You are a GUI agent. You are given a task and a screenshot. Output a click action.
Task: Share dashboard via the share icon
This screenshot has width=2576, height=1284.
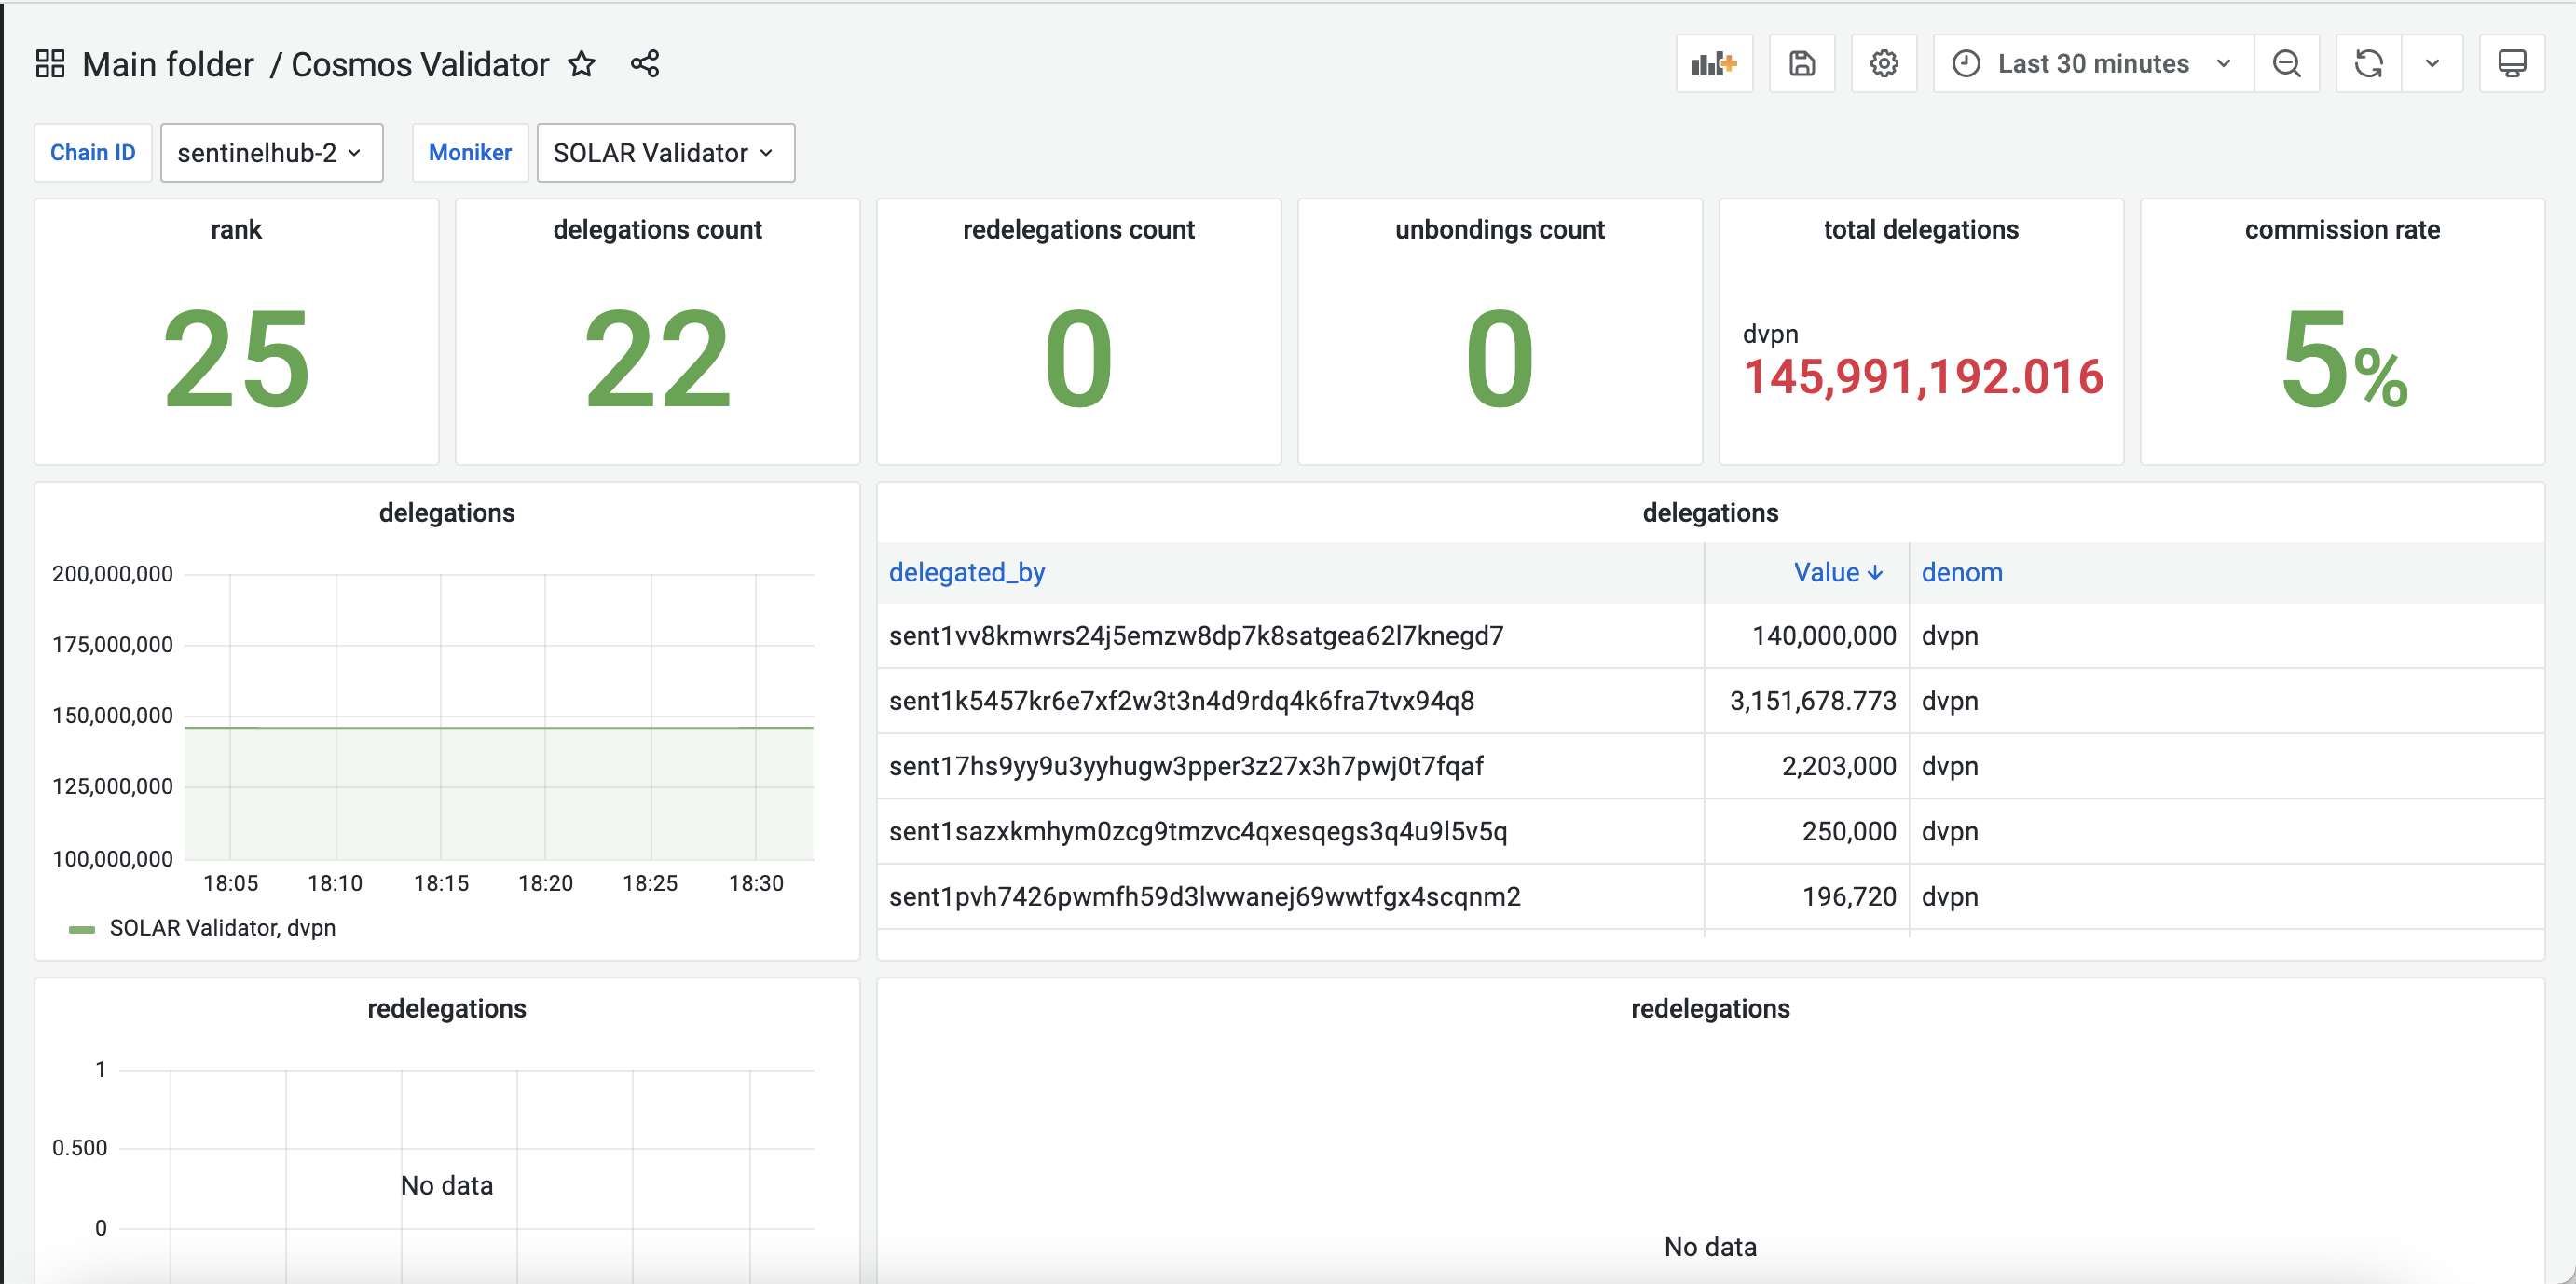click(x=645, y=64)
